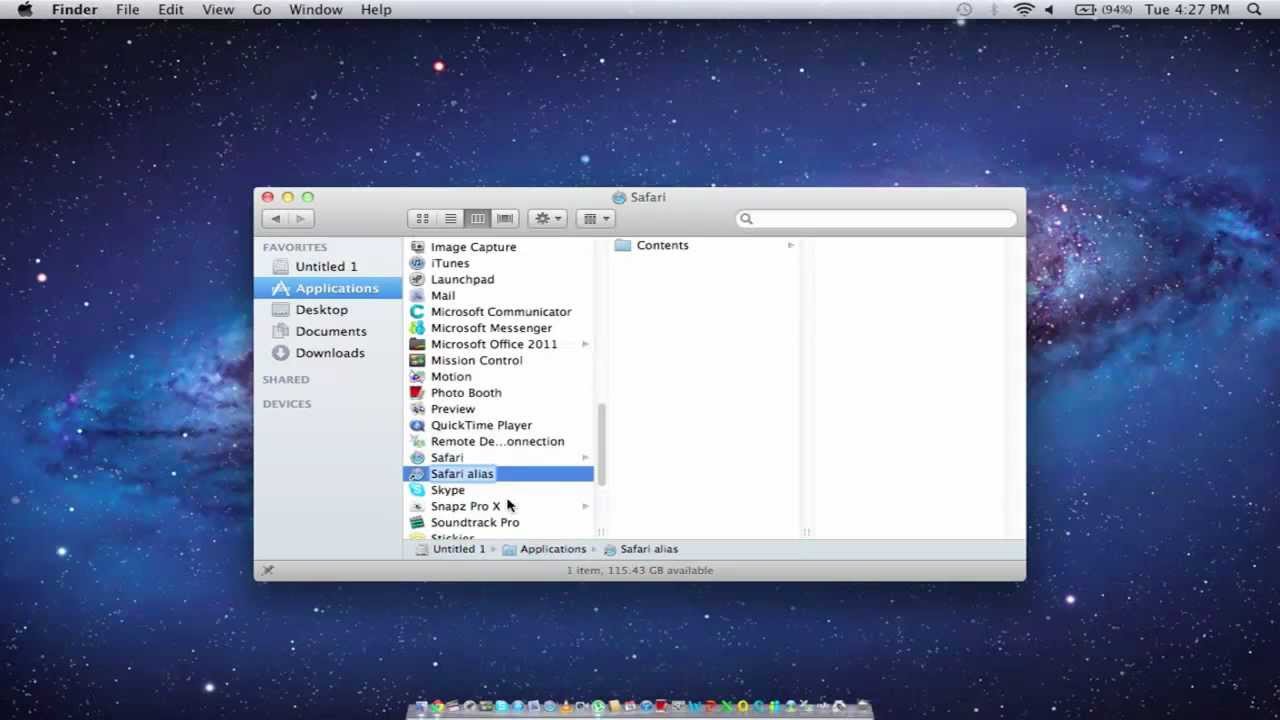This screenshot has width=1280, height=720.
Task: Click the Soundtrack Pro icon
Action: pyautogui.click(x=417, y=522)
